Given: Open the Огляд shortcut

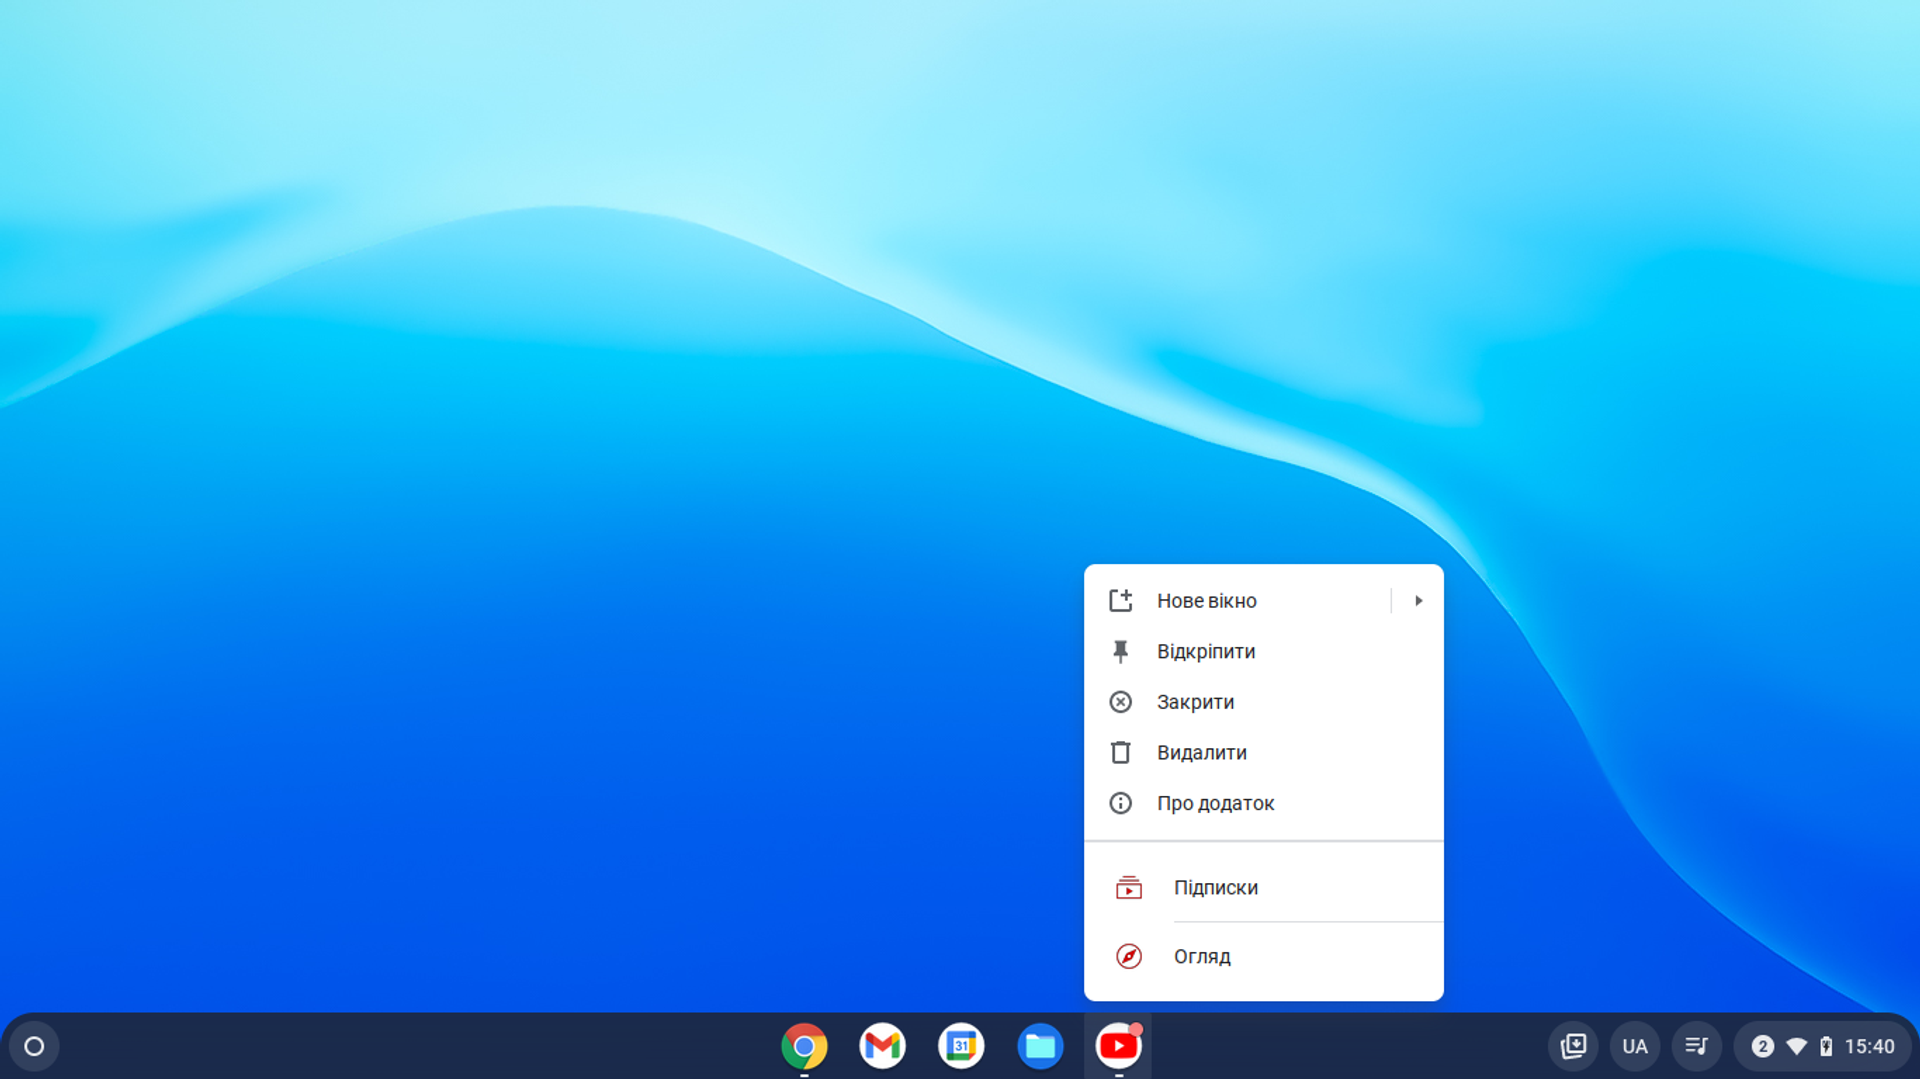Looking at the screenshot, I should coord(1202,957).
